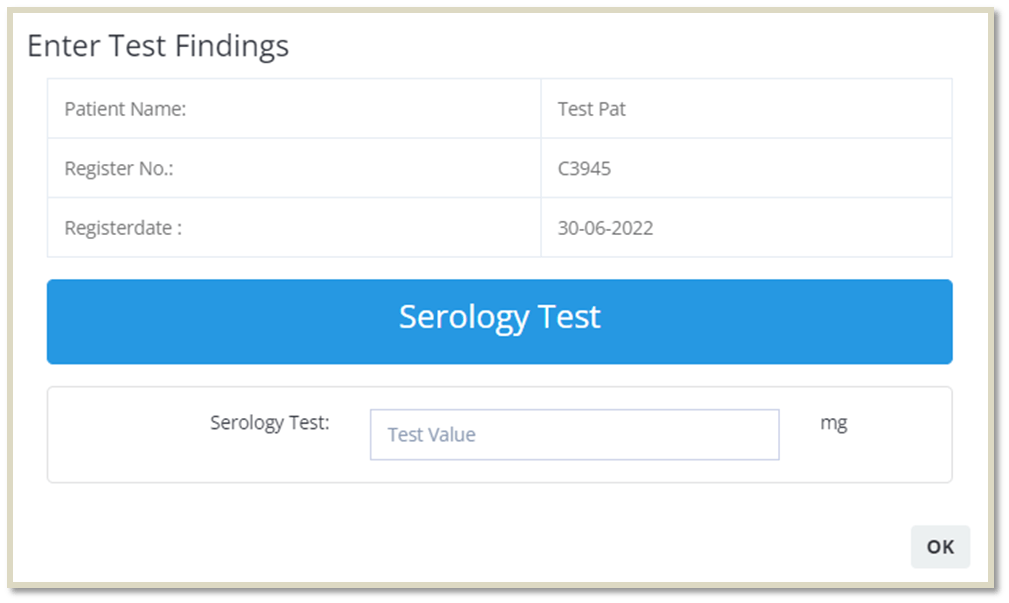This screenshot has height=603, width=1009.
Task: Select the Registerdate : label cell
Action: coord(294,227)
